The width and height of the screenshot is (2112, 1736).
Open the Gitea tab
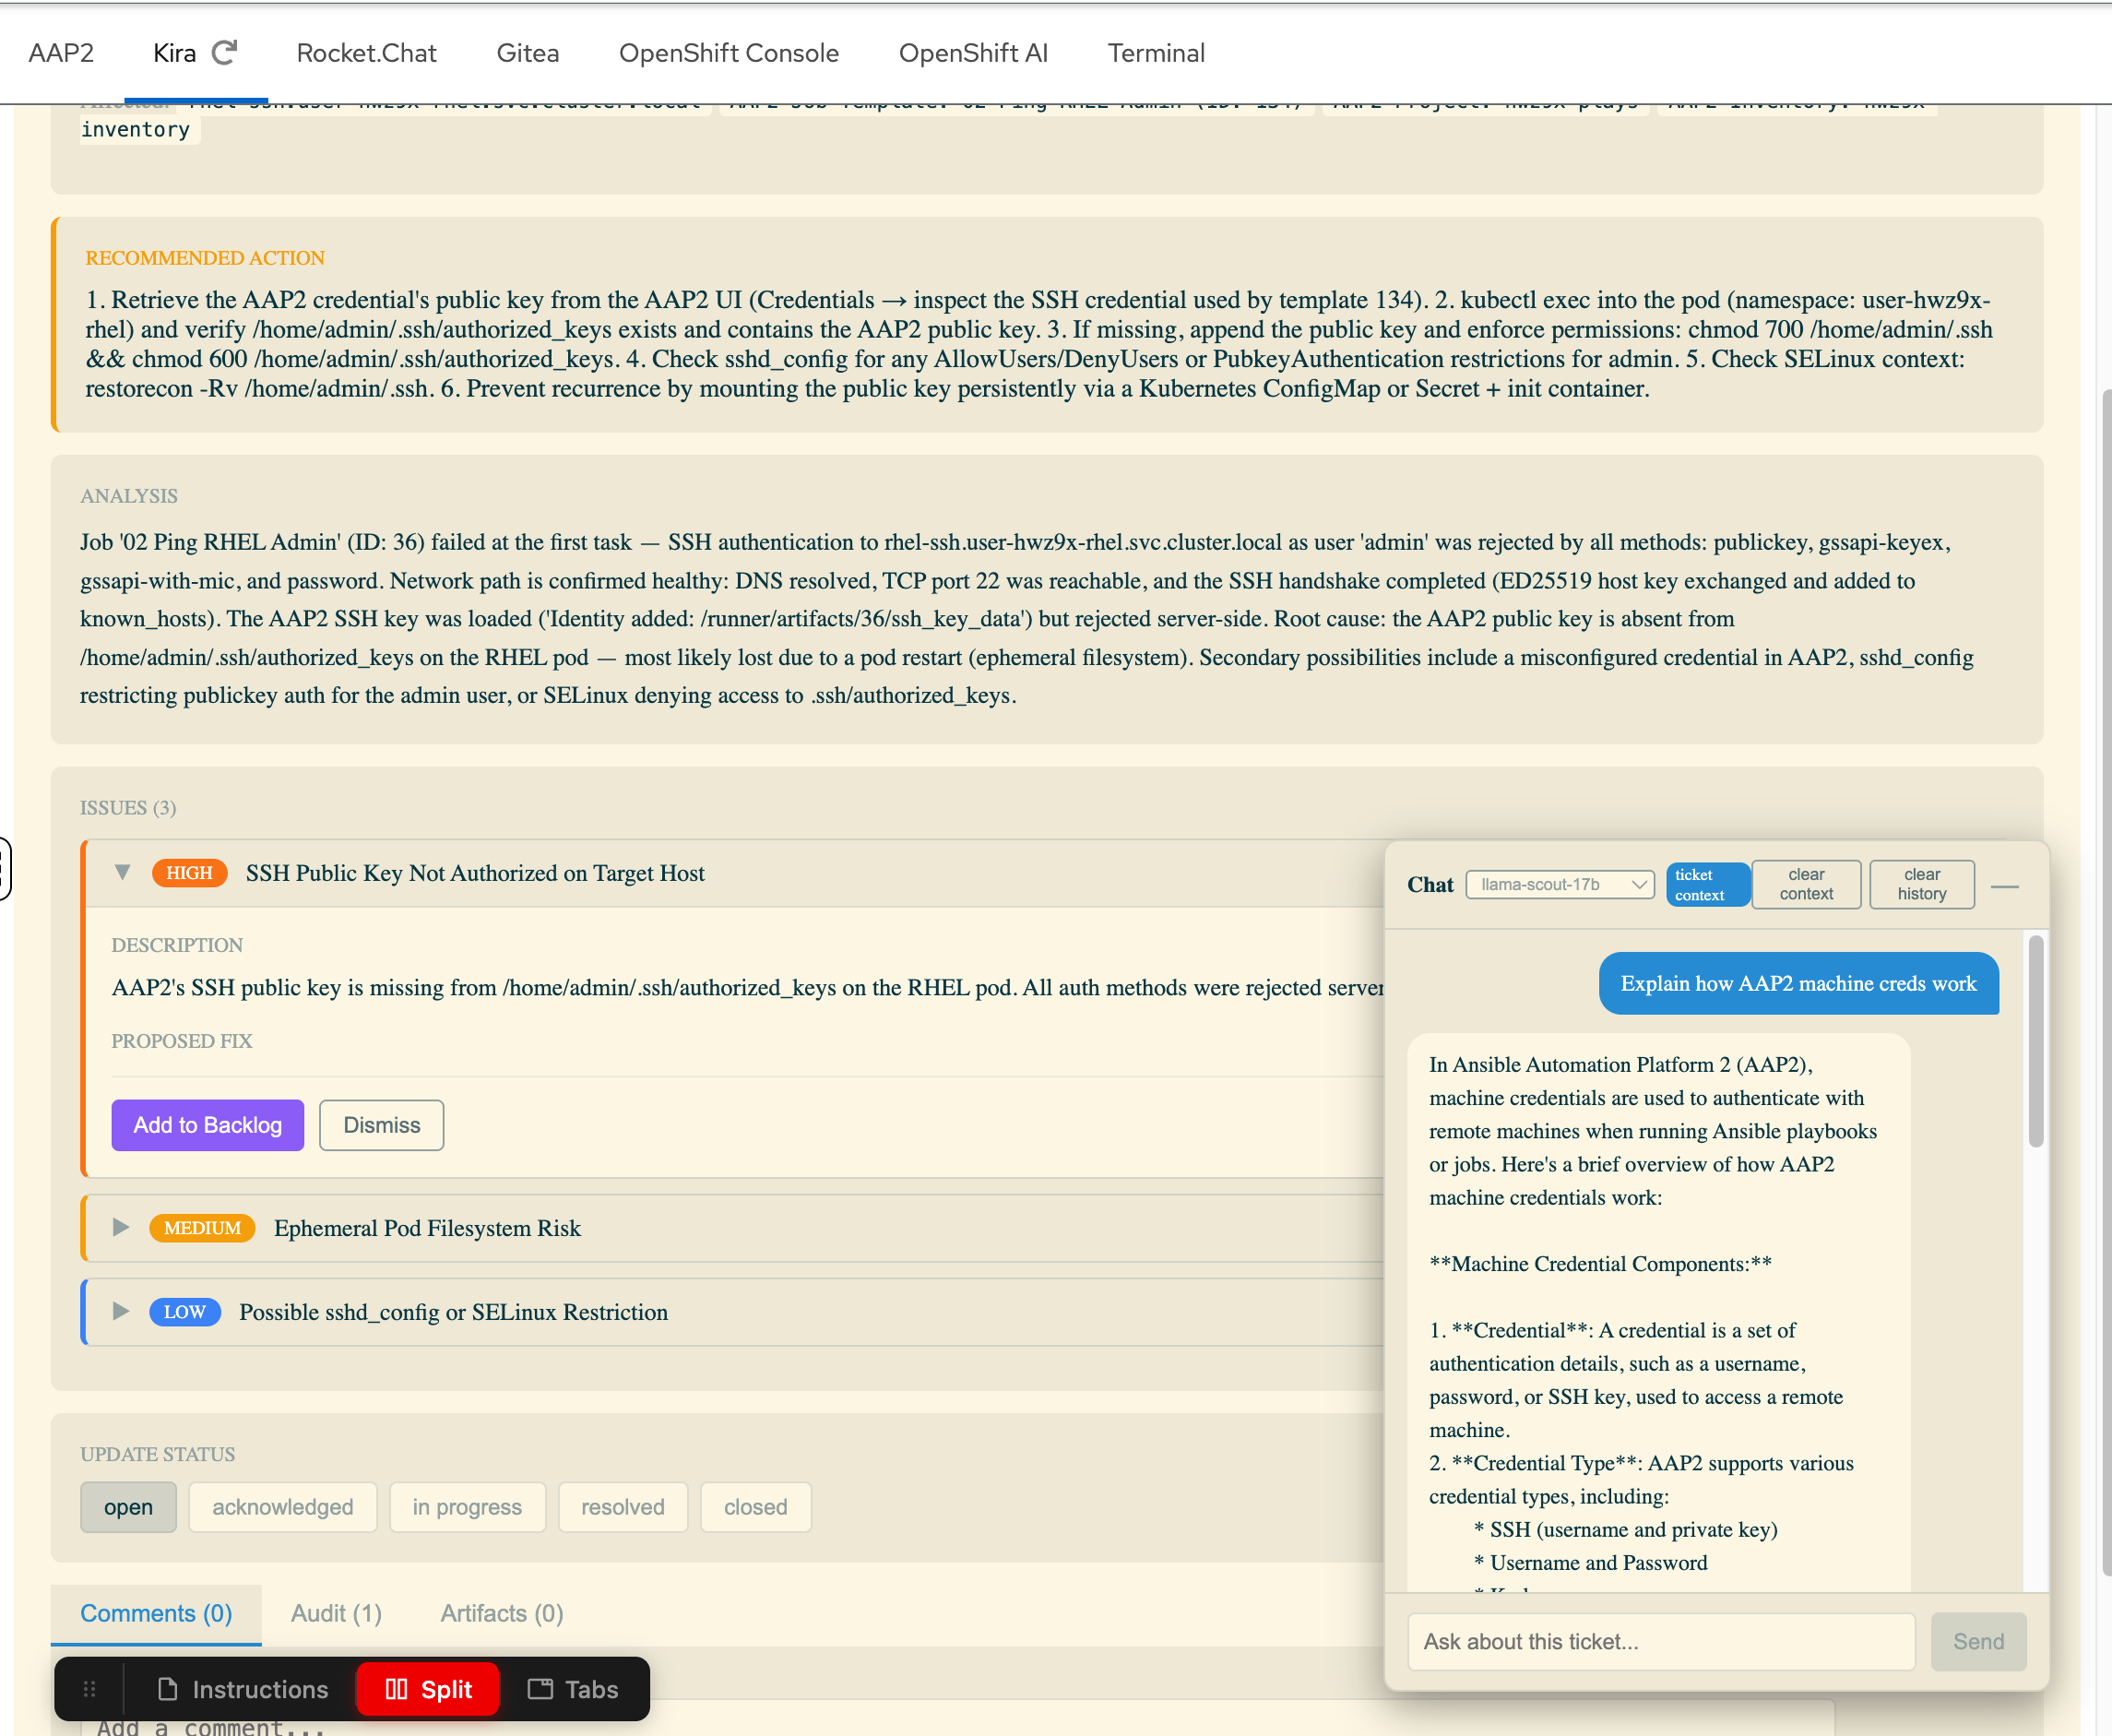coord(527,53)
